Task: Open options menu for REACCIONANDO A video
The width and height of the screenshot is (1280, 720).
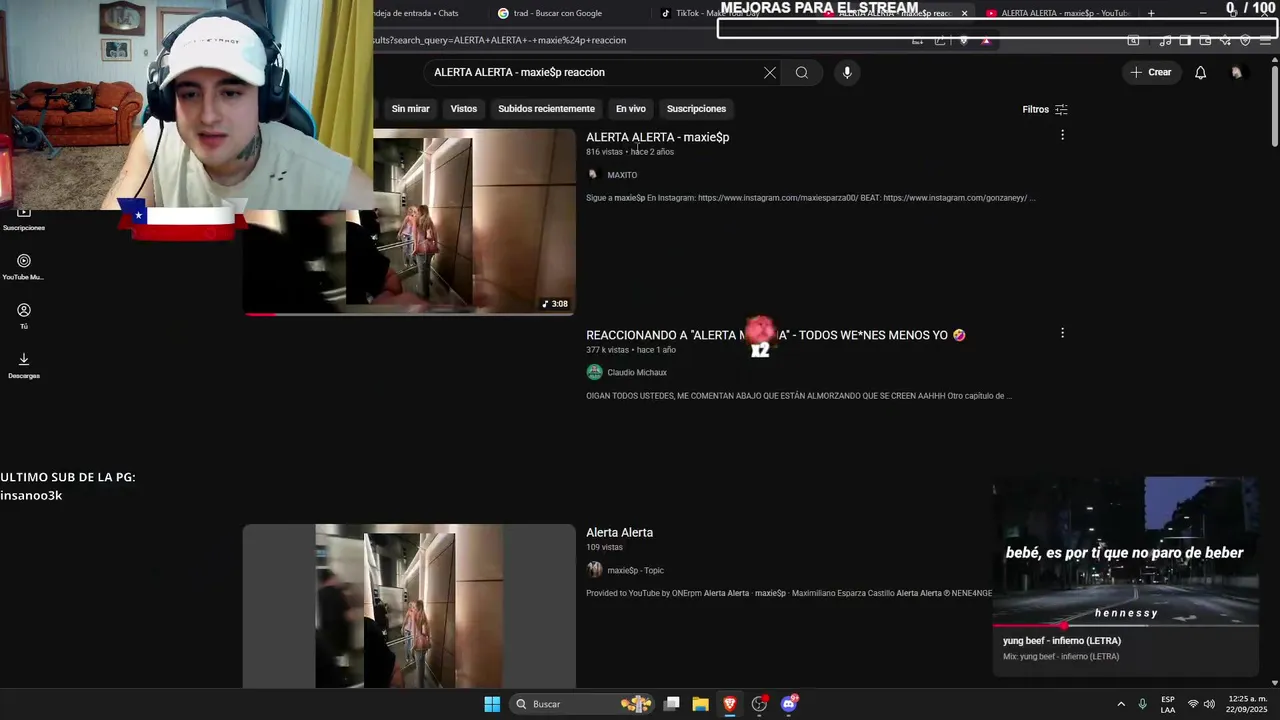Action: (x=1062, y=333)
